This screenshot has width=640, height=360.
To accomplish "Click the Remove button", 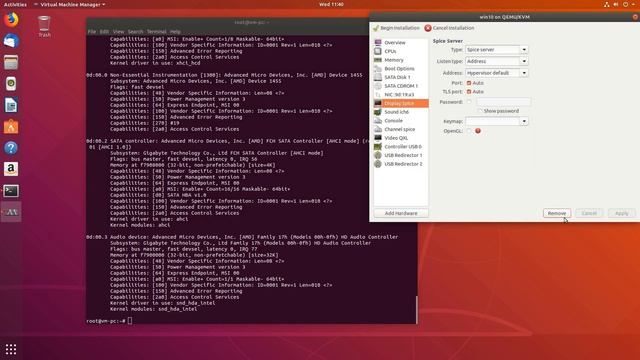I will point(557,213).
